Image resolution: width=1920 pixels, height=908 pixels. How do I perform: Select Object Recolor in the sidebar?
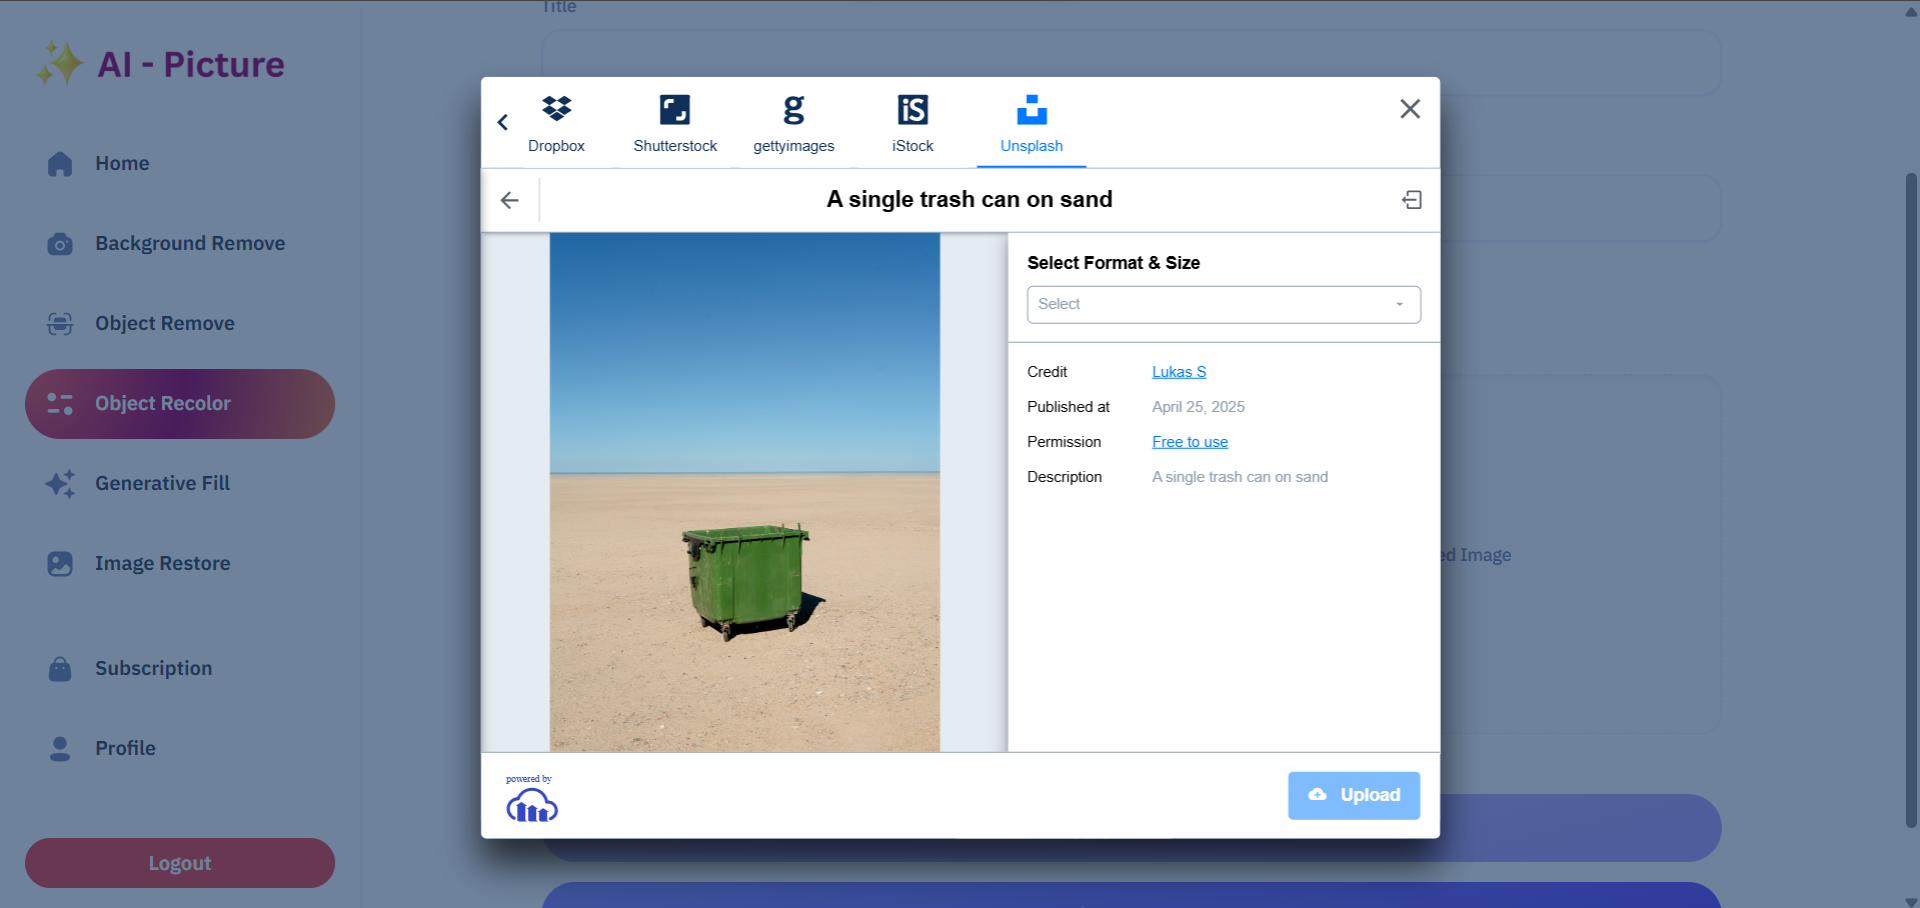point(180,404)
